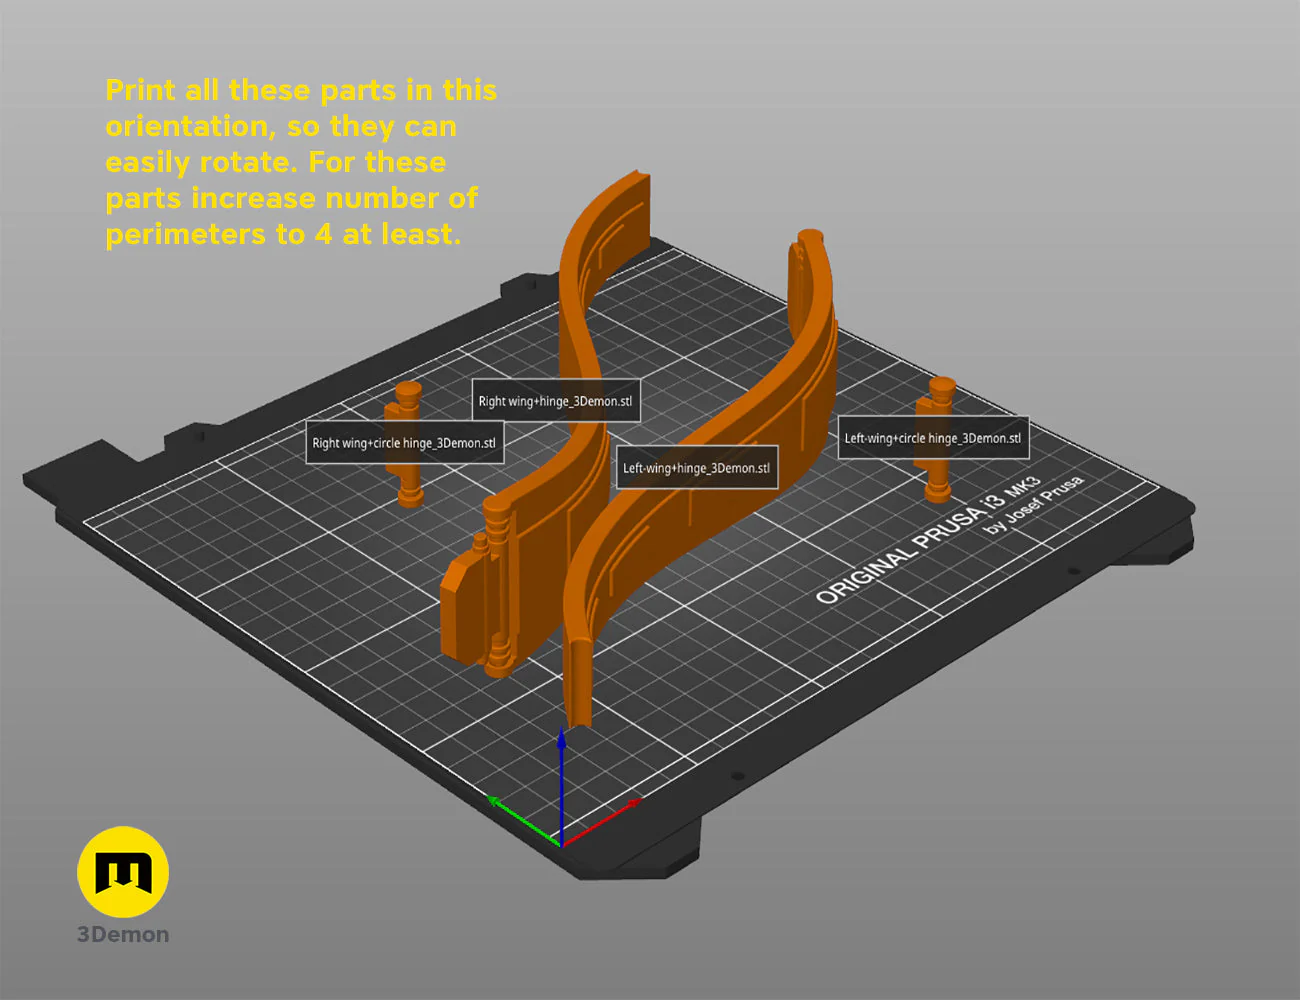This screenshot has width=1300, height=1000.
Task: Click the red X axis arrow
Action: pyautogui.click(x=602, y=821)
